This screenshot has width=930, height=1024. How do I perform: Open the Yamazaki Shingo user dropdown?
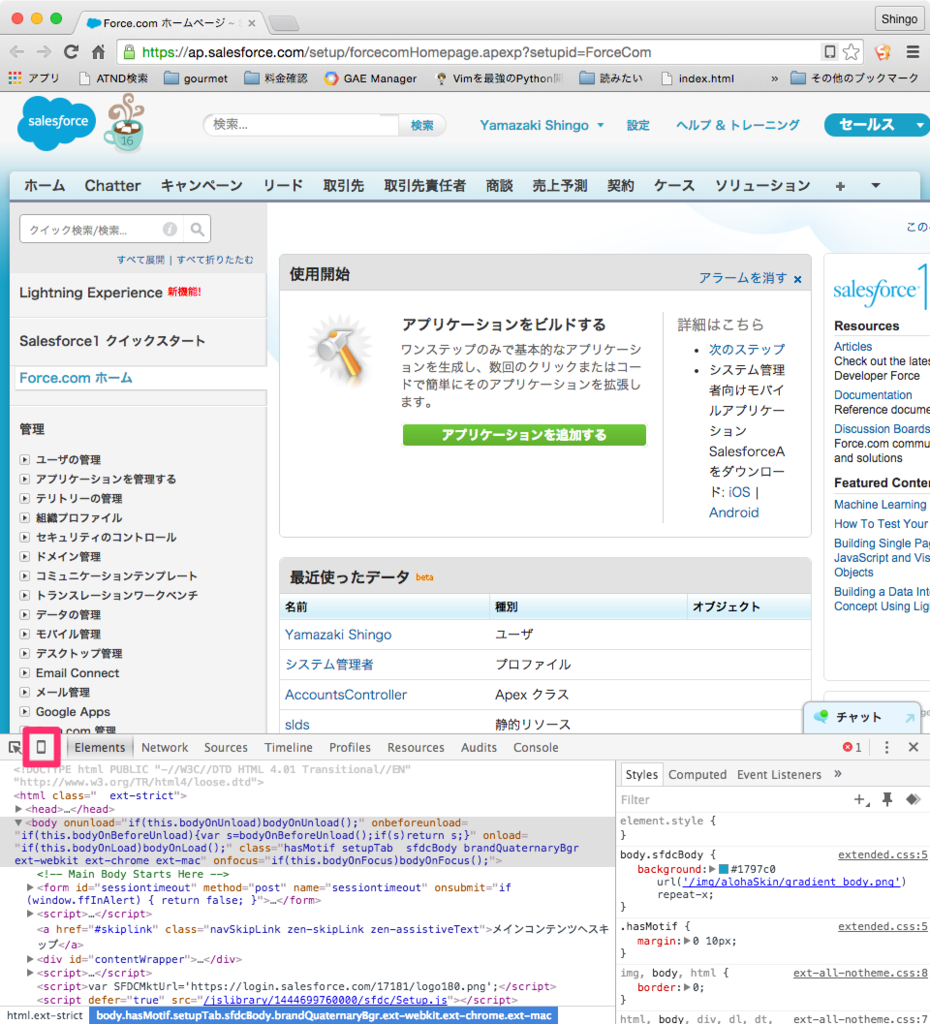click(541, 125)
